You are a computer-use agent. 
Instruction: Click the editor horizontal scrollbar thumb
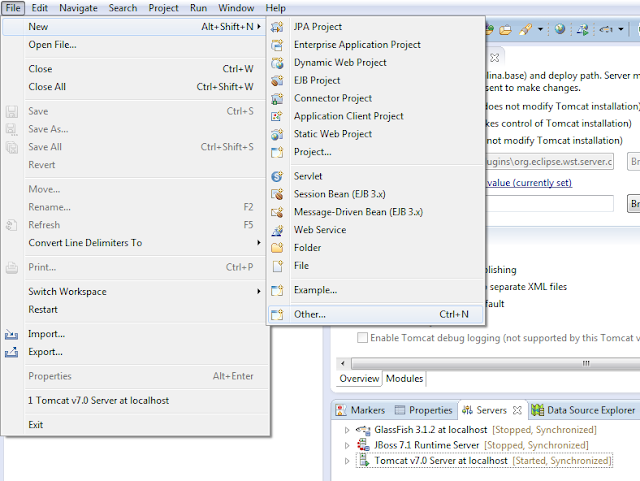click(496, 363)
